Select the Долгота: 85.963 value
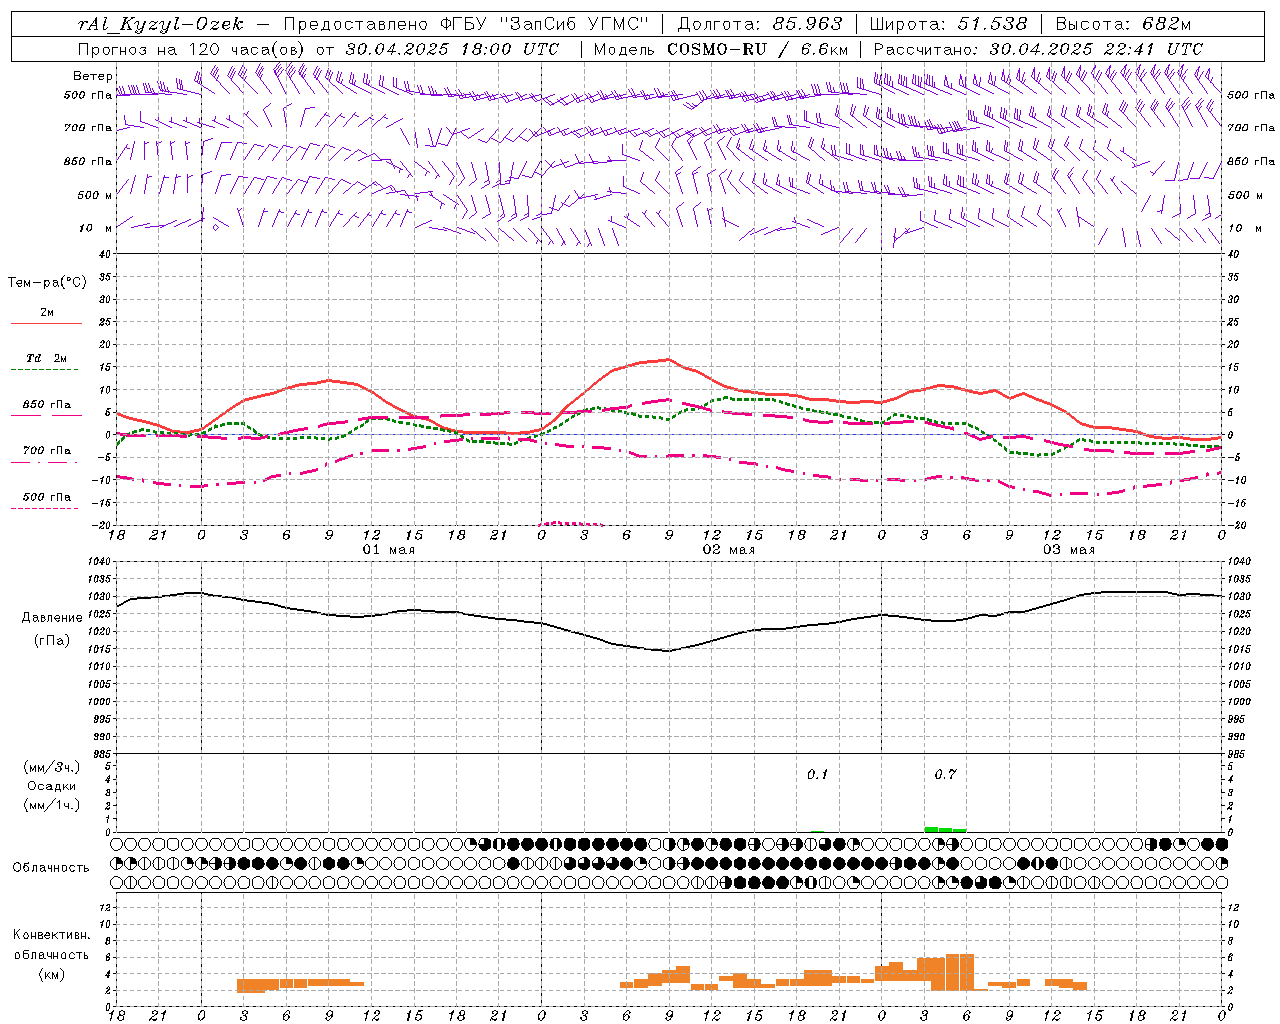Viewport: 1280px width, 1024px height. (760, 24)
